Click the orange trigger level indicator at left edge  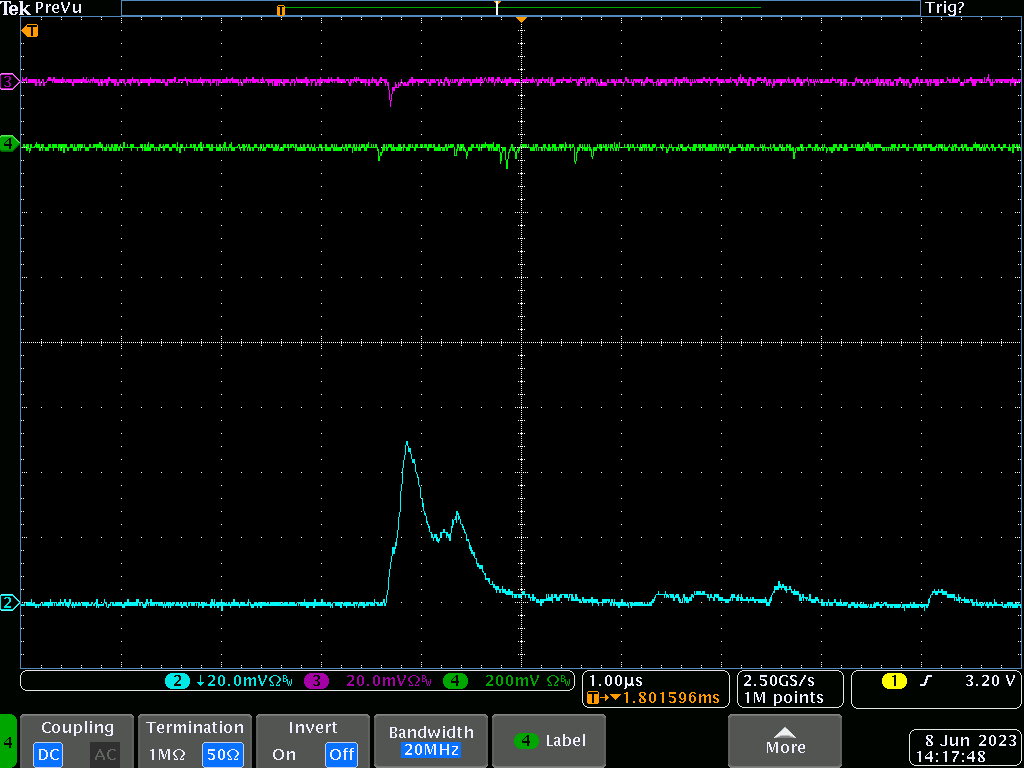(x=31, y=31)
